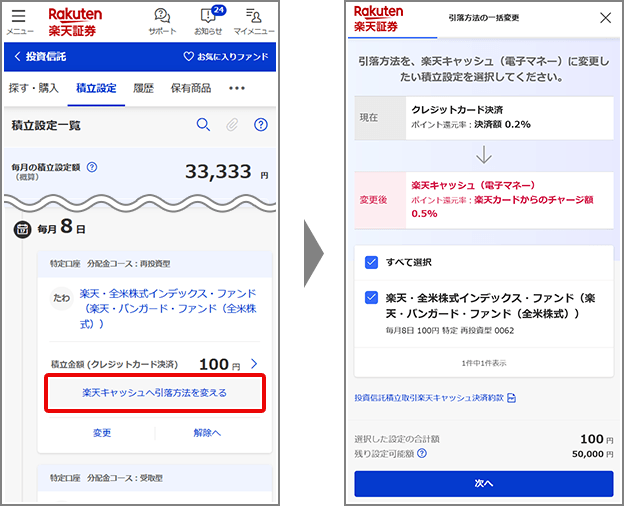The image size is (624, 506).
Task: Click 楽天キャッシュ(電子マネー) after-change row
Action: pos(484,200)
